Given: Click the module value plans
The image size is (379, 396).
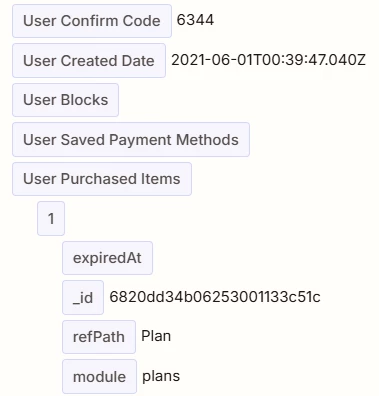Looking at the screenshot, I should coord(161,376).
